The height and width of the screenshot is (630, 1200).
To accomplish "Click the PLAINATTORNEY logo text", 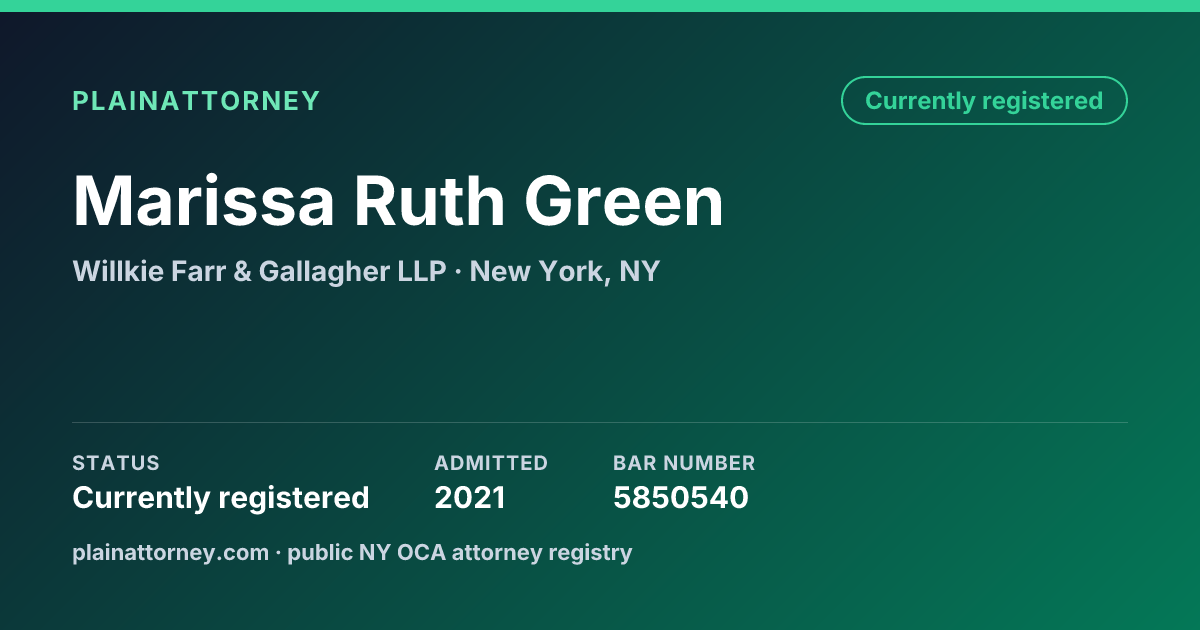I will tap(196, 101).
